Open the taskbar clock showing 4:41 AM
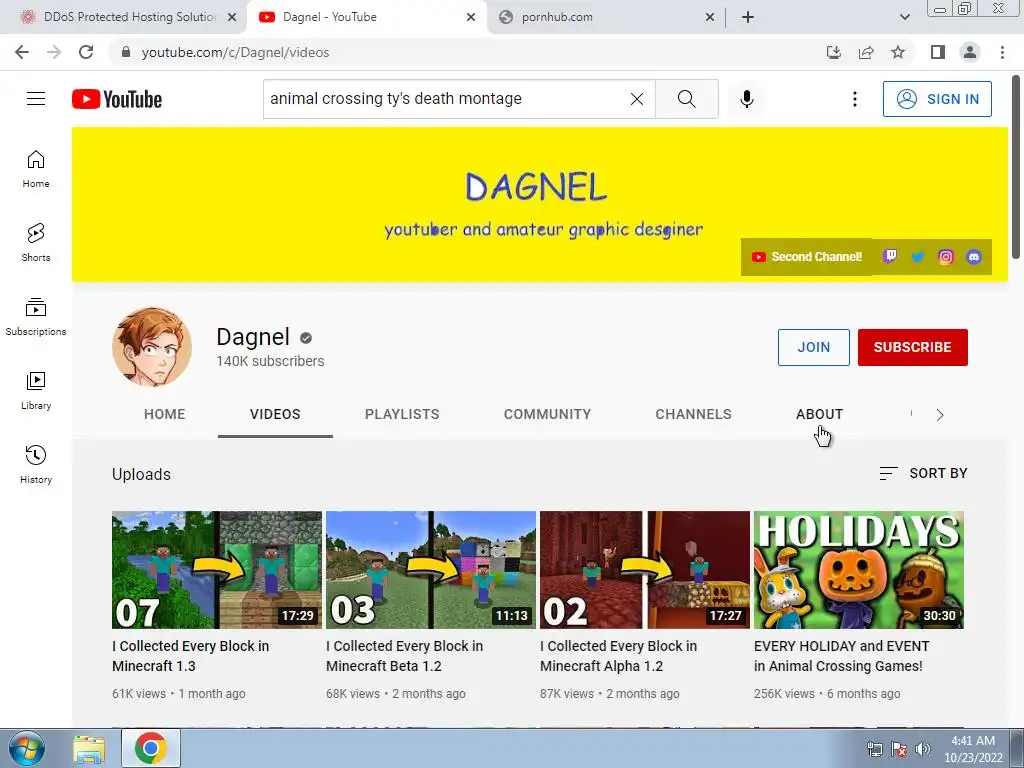Viewport: 1024px width, 768px height. click(973, 749)
